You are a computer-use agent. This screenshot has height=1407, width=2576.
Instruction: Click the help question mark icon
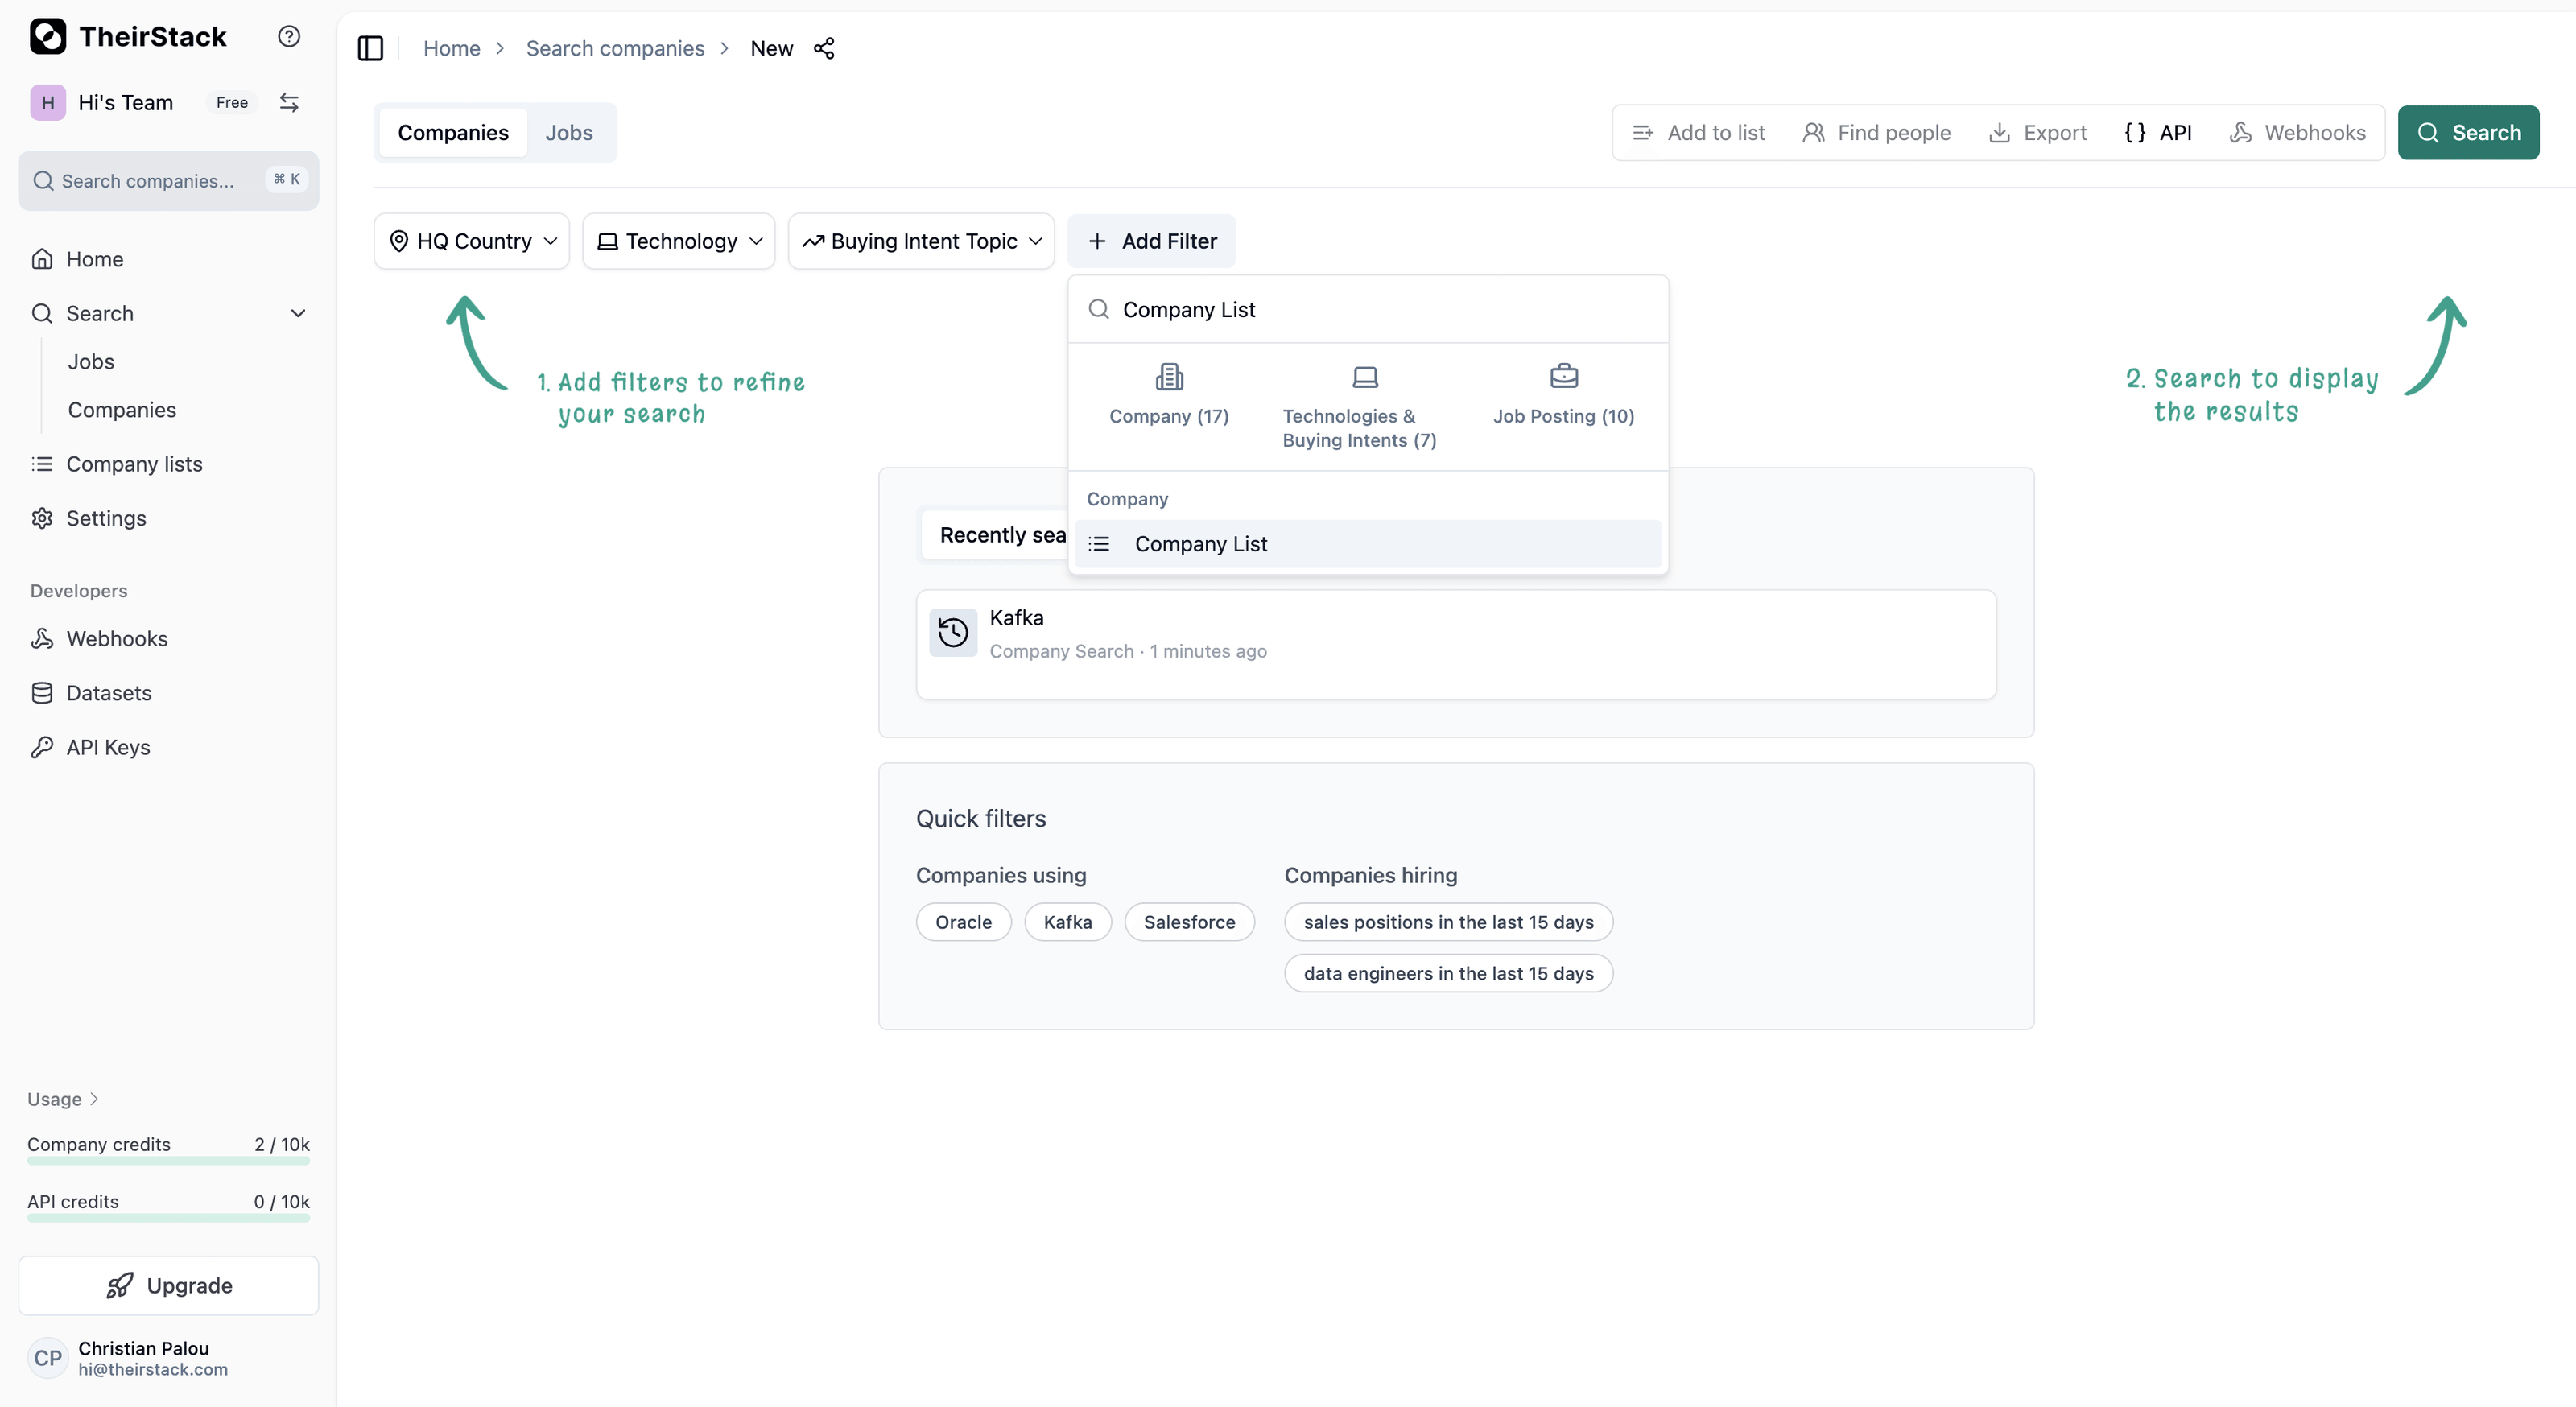289,37
